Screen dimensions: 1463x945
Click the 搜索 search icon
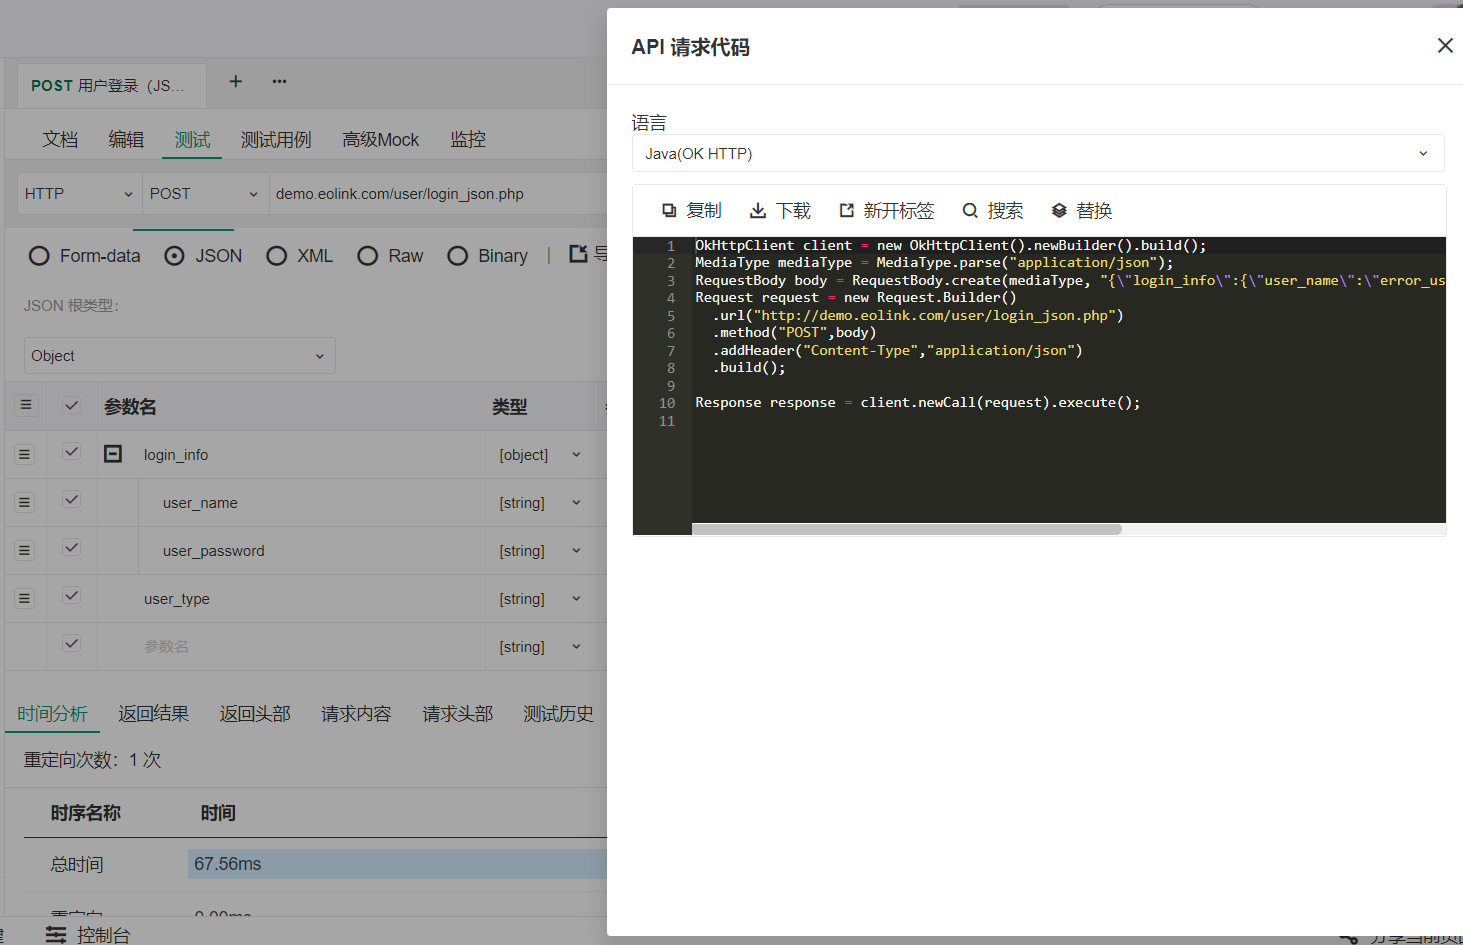pos(970,211)
